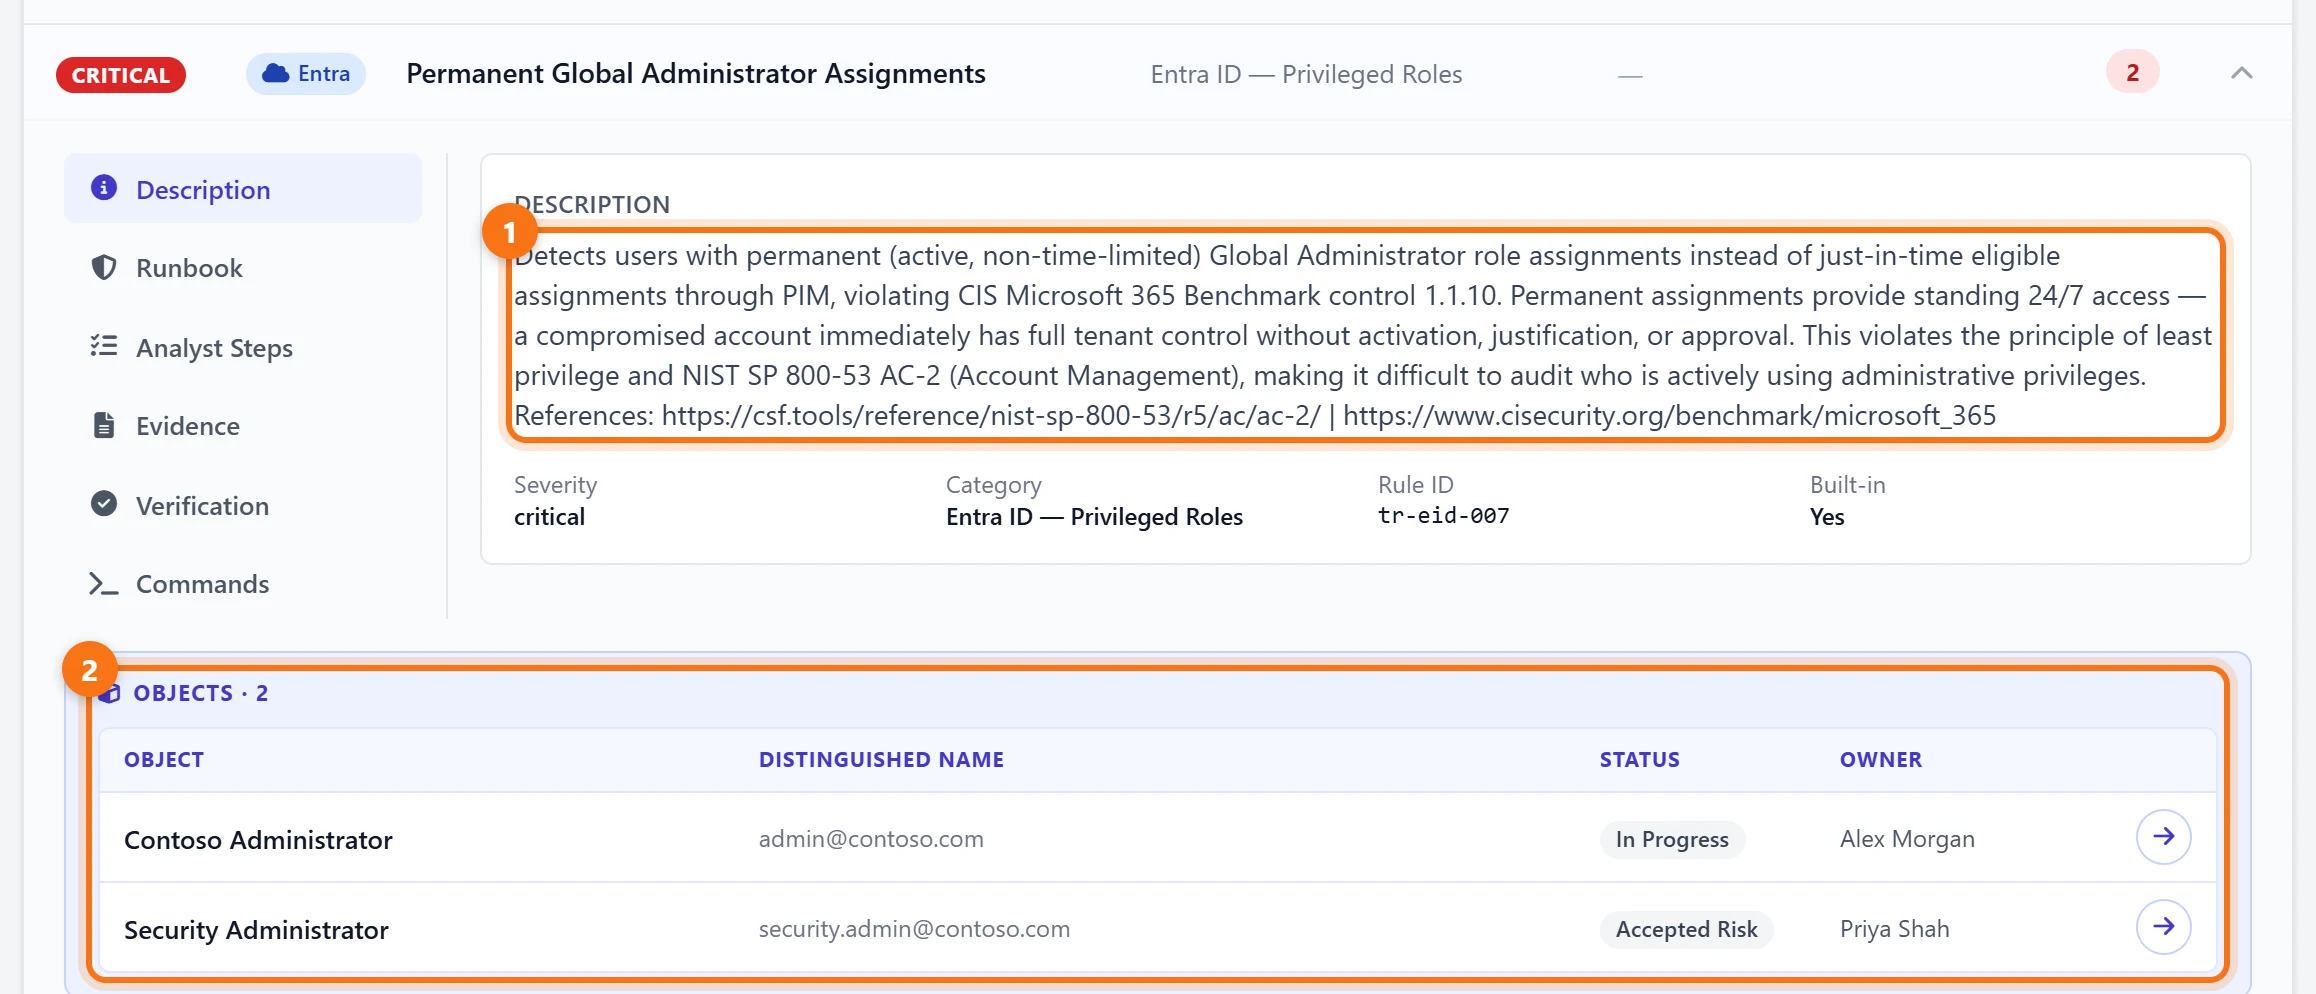Click the header category Entra ID — Privileged Roles
This screenshot has height=994, width=2316.
point(1306,75)
